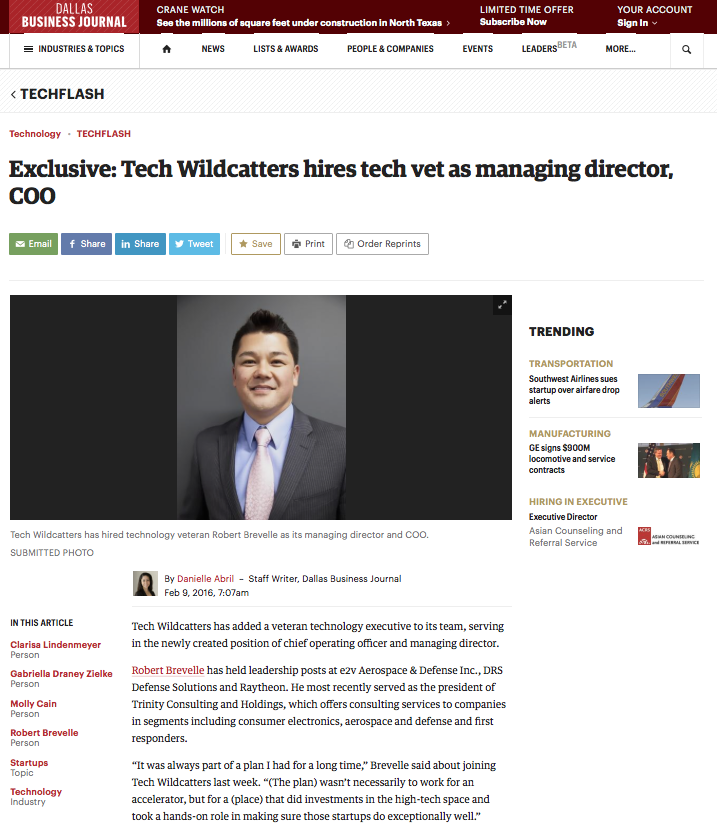Go to the home icon in navigation
The image size is (717, 825).
[x=167, y=49]
